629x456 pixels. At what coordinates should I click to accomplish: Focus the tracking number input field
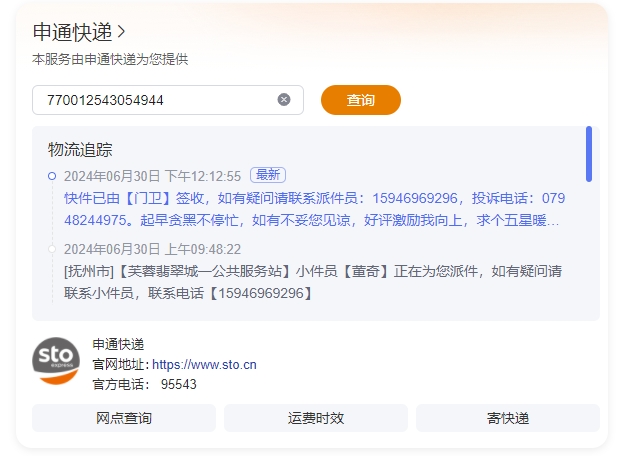pos(168,100)
